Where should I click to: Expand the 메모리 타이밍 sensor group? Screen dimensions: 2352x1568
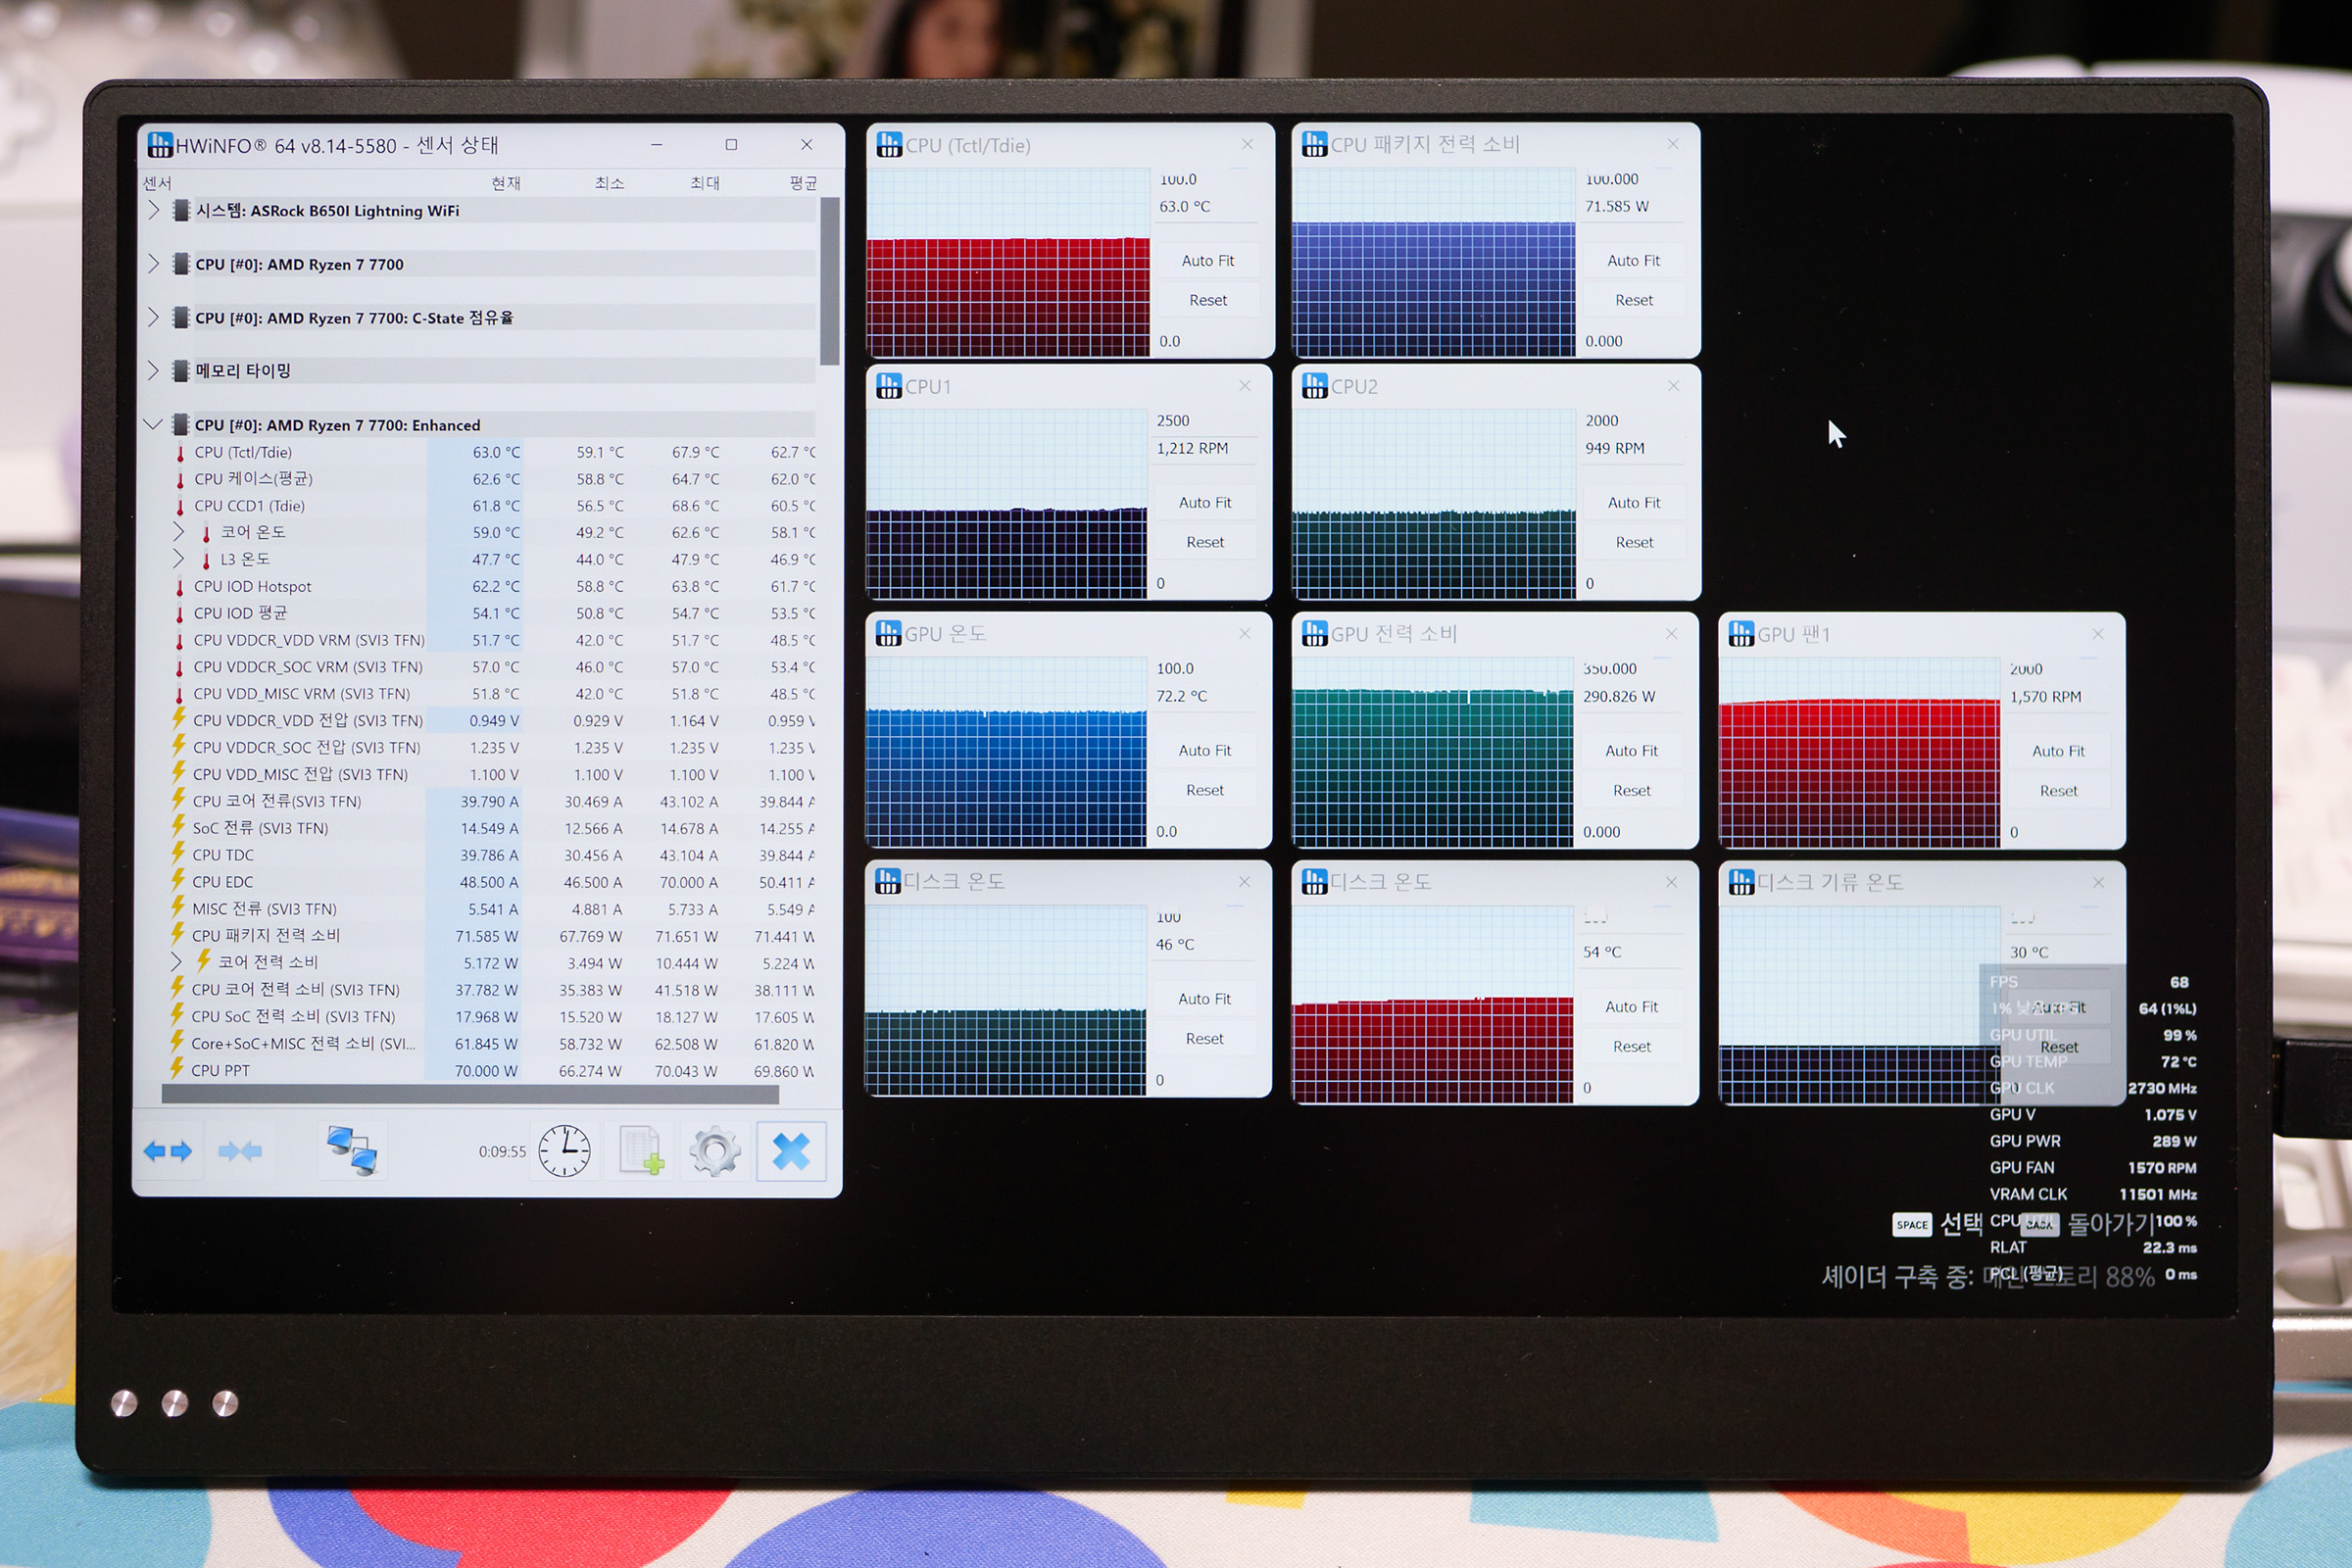153,371
